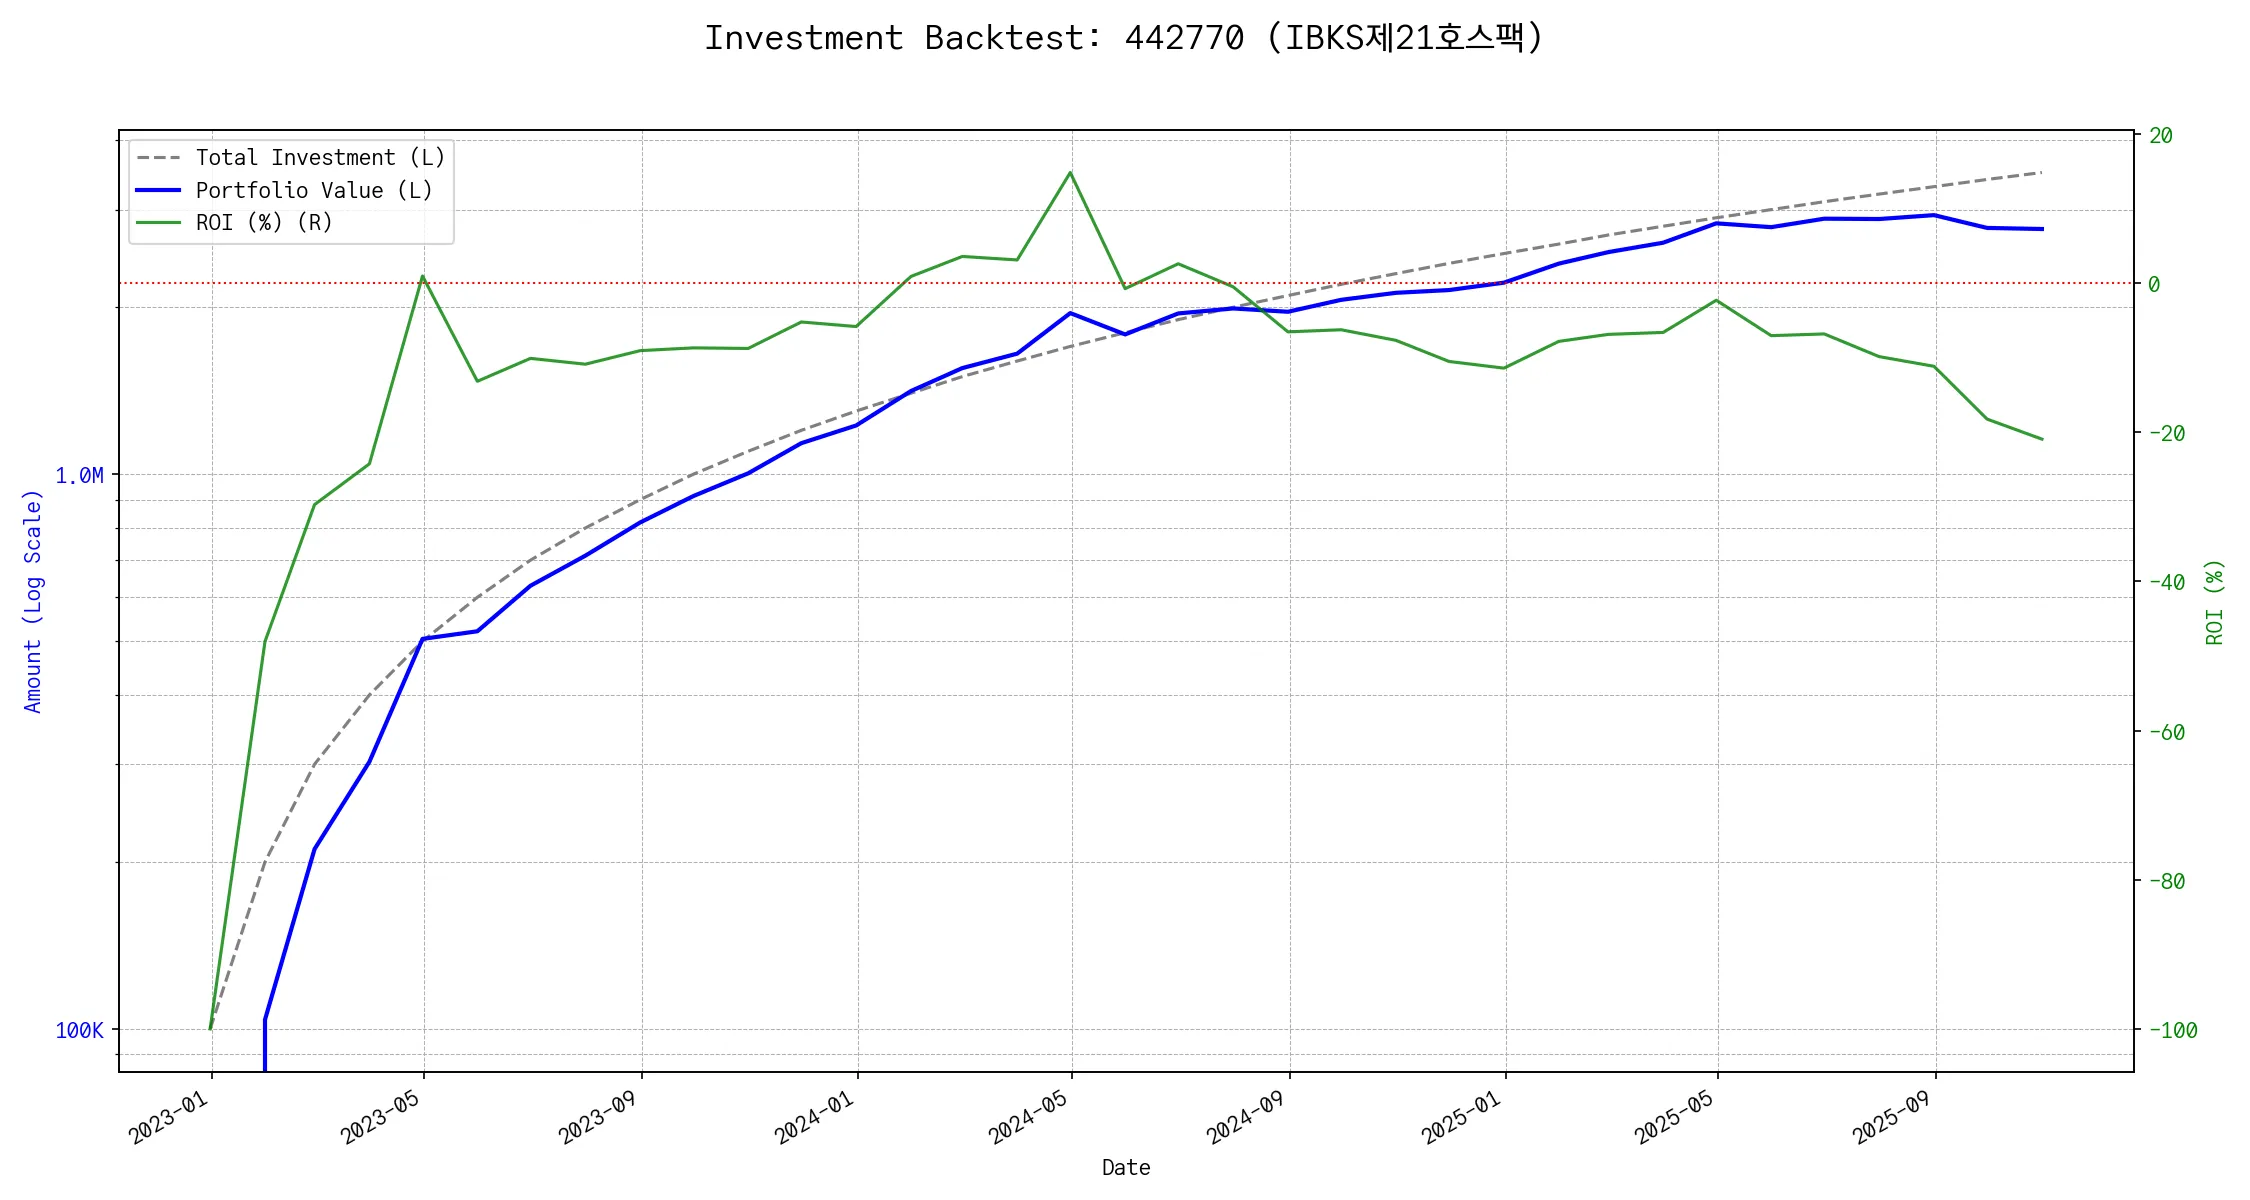Click the 1.0M left axis tick label
Screen dimensions: 2250x1200
(79, 476)
